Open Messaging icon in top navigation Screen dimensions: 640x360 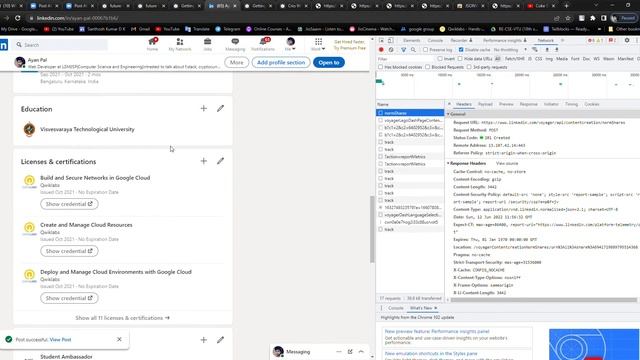click(235, 44)
